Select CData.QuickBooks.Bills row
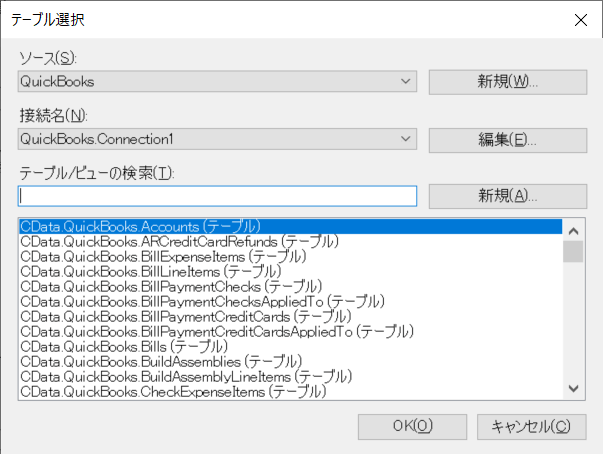 coord(291,346)
